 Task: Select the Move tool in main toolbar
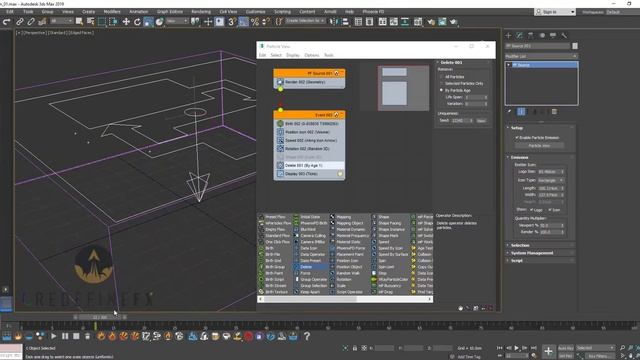(126, 22)
